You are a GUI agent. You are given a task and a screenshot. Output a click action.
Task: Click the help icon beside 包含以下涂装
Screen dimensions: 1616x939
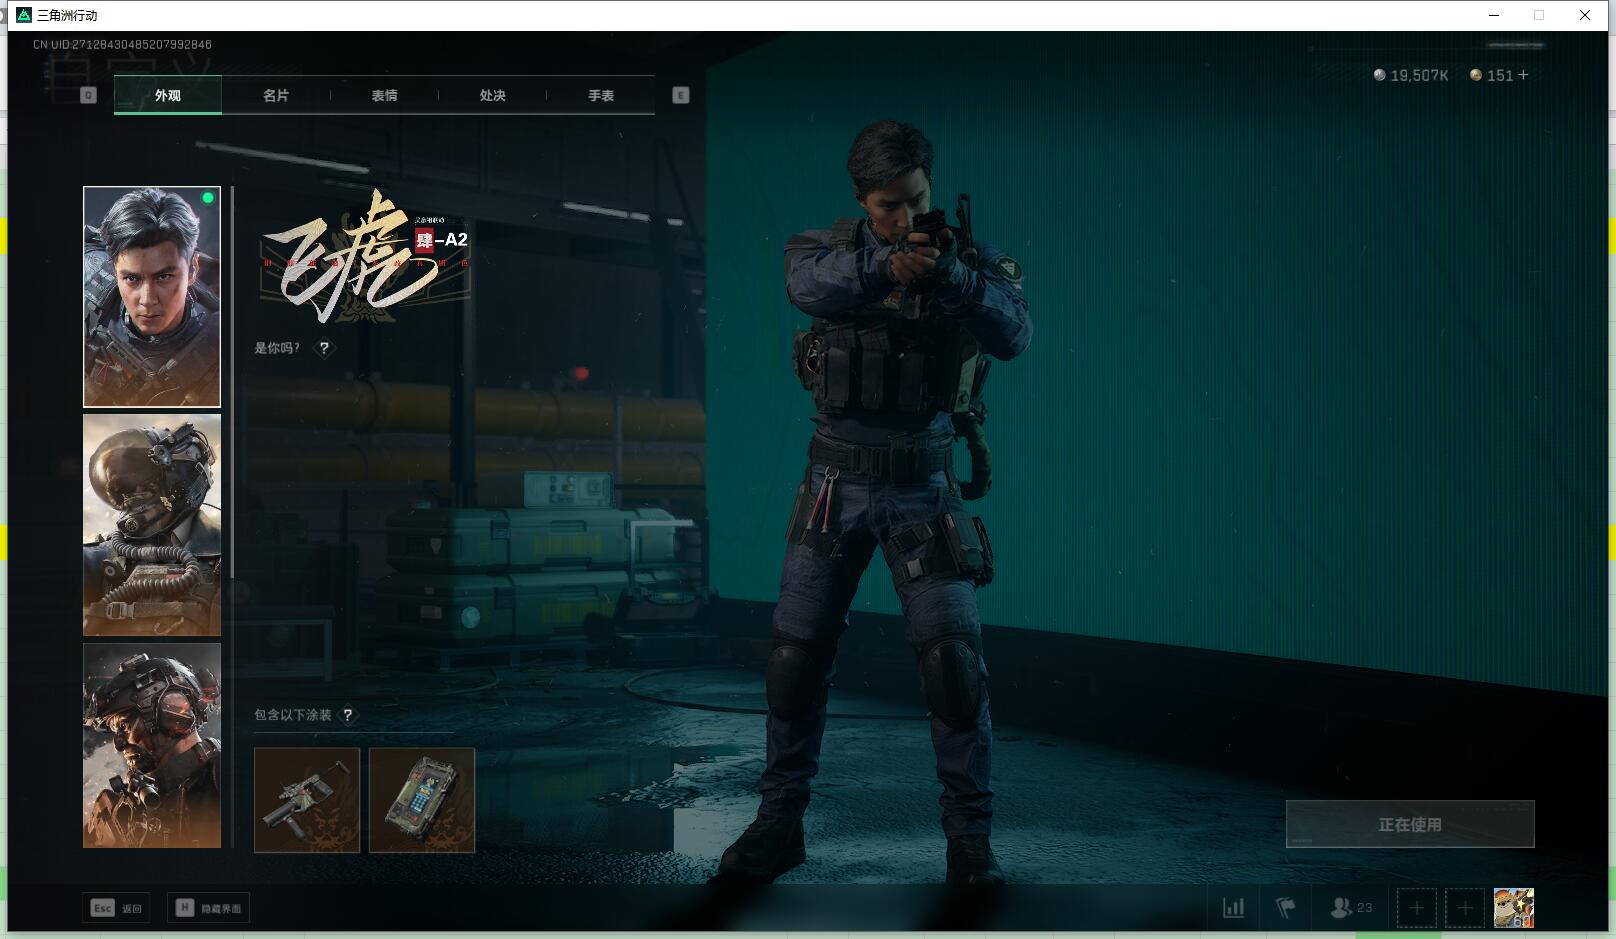coord(348,715)
